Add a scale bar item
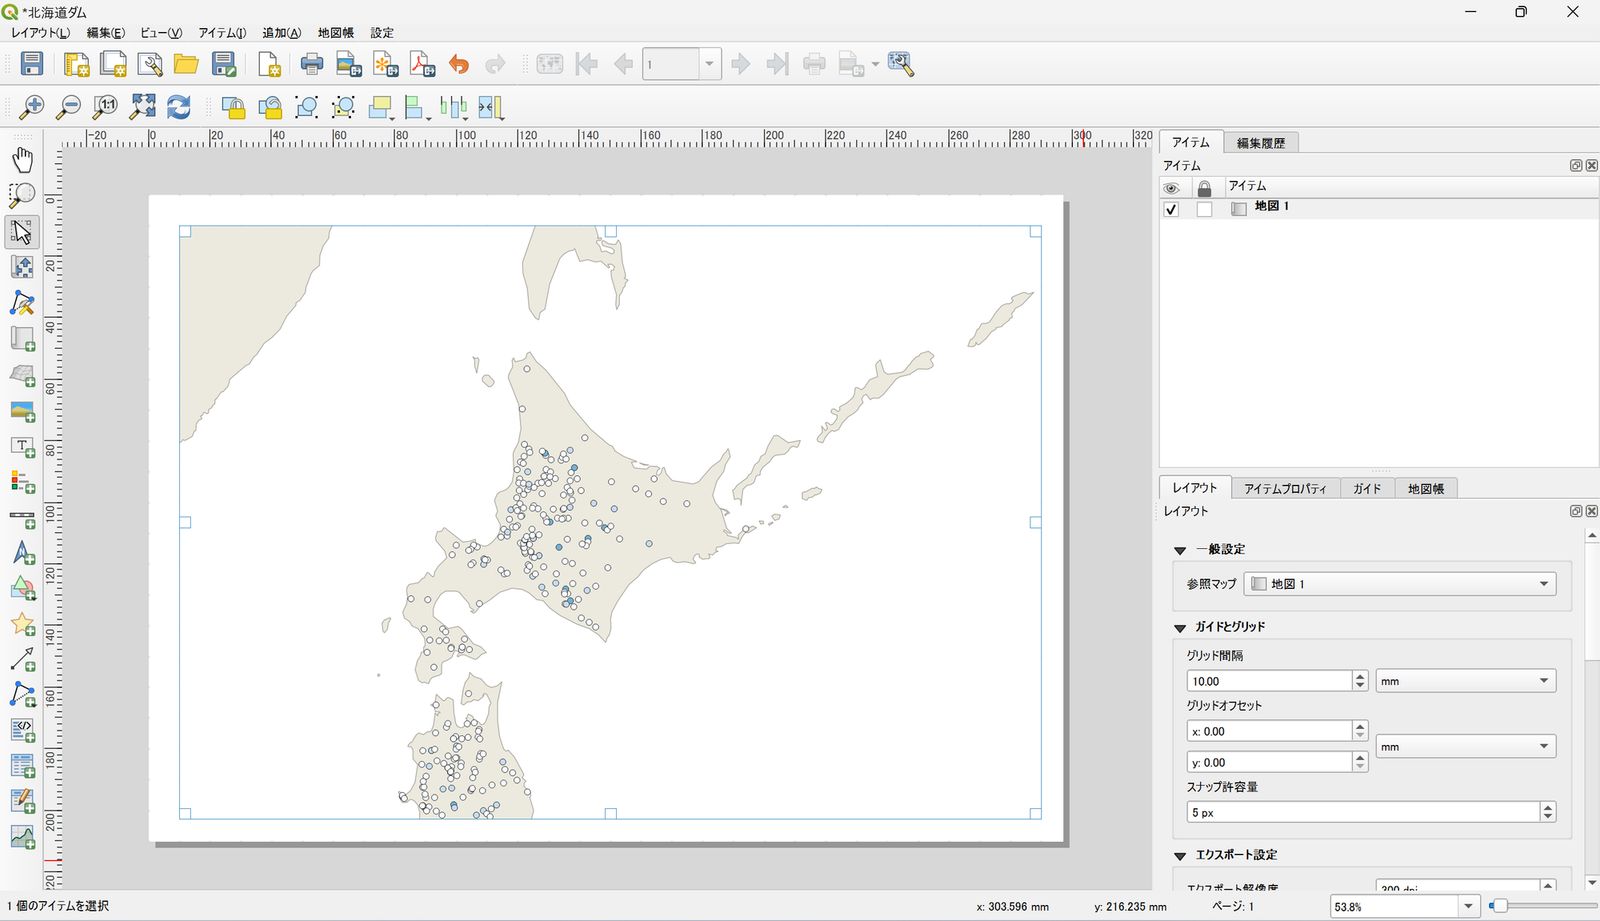The image size is (1600, 921). 22,518
